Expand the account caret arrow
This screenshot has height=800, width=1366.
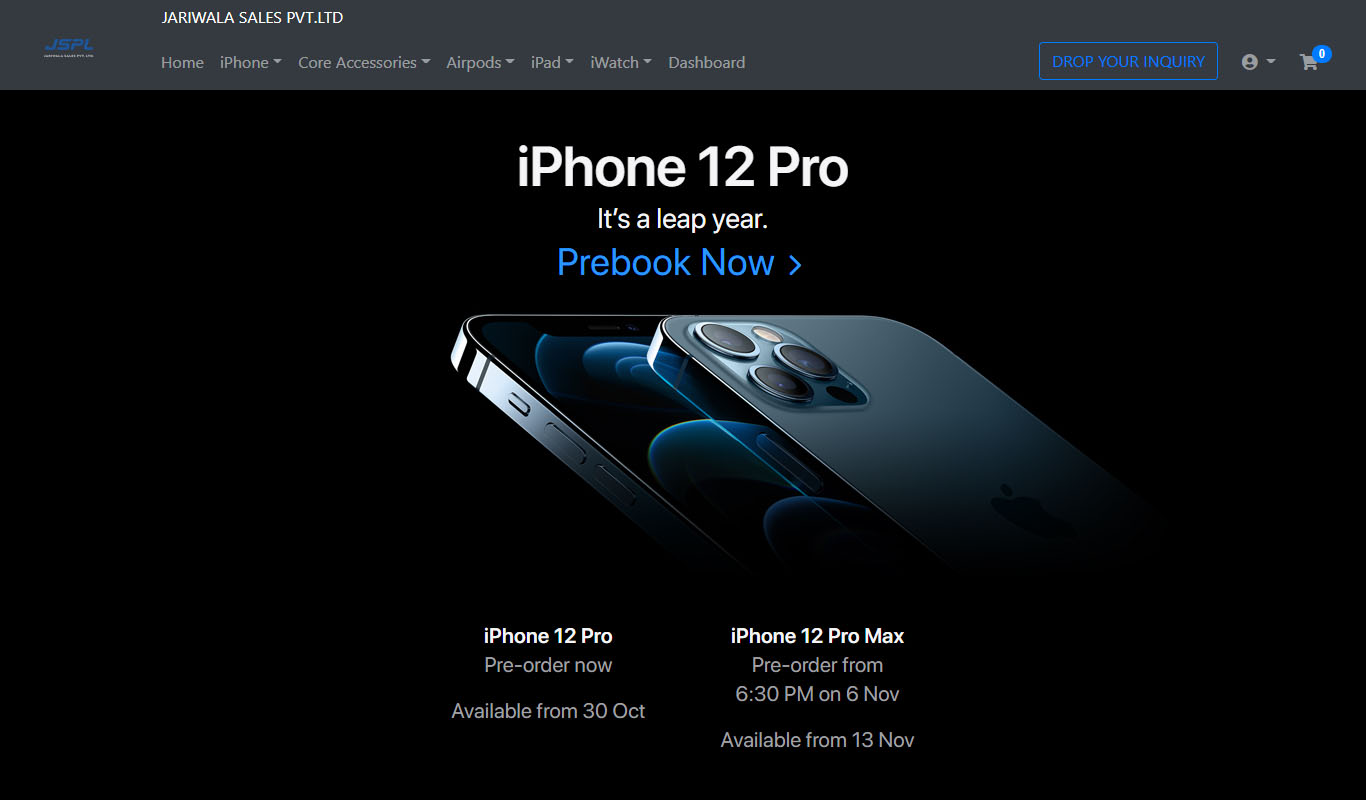pyautogui.click(x=1271, y=62)
